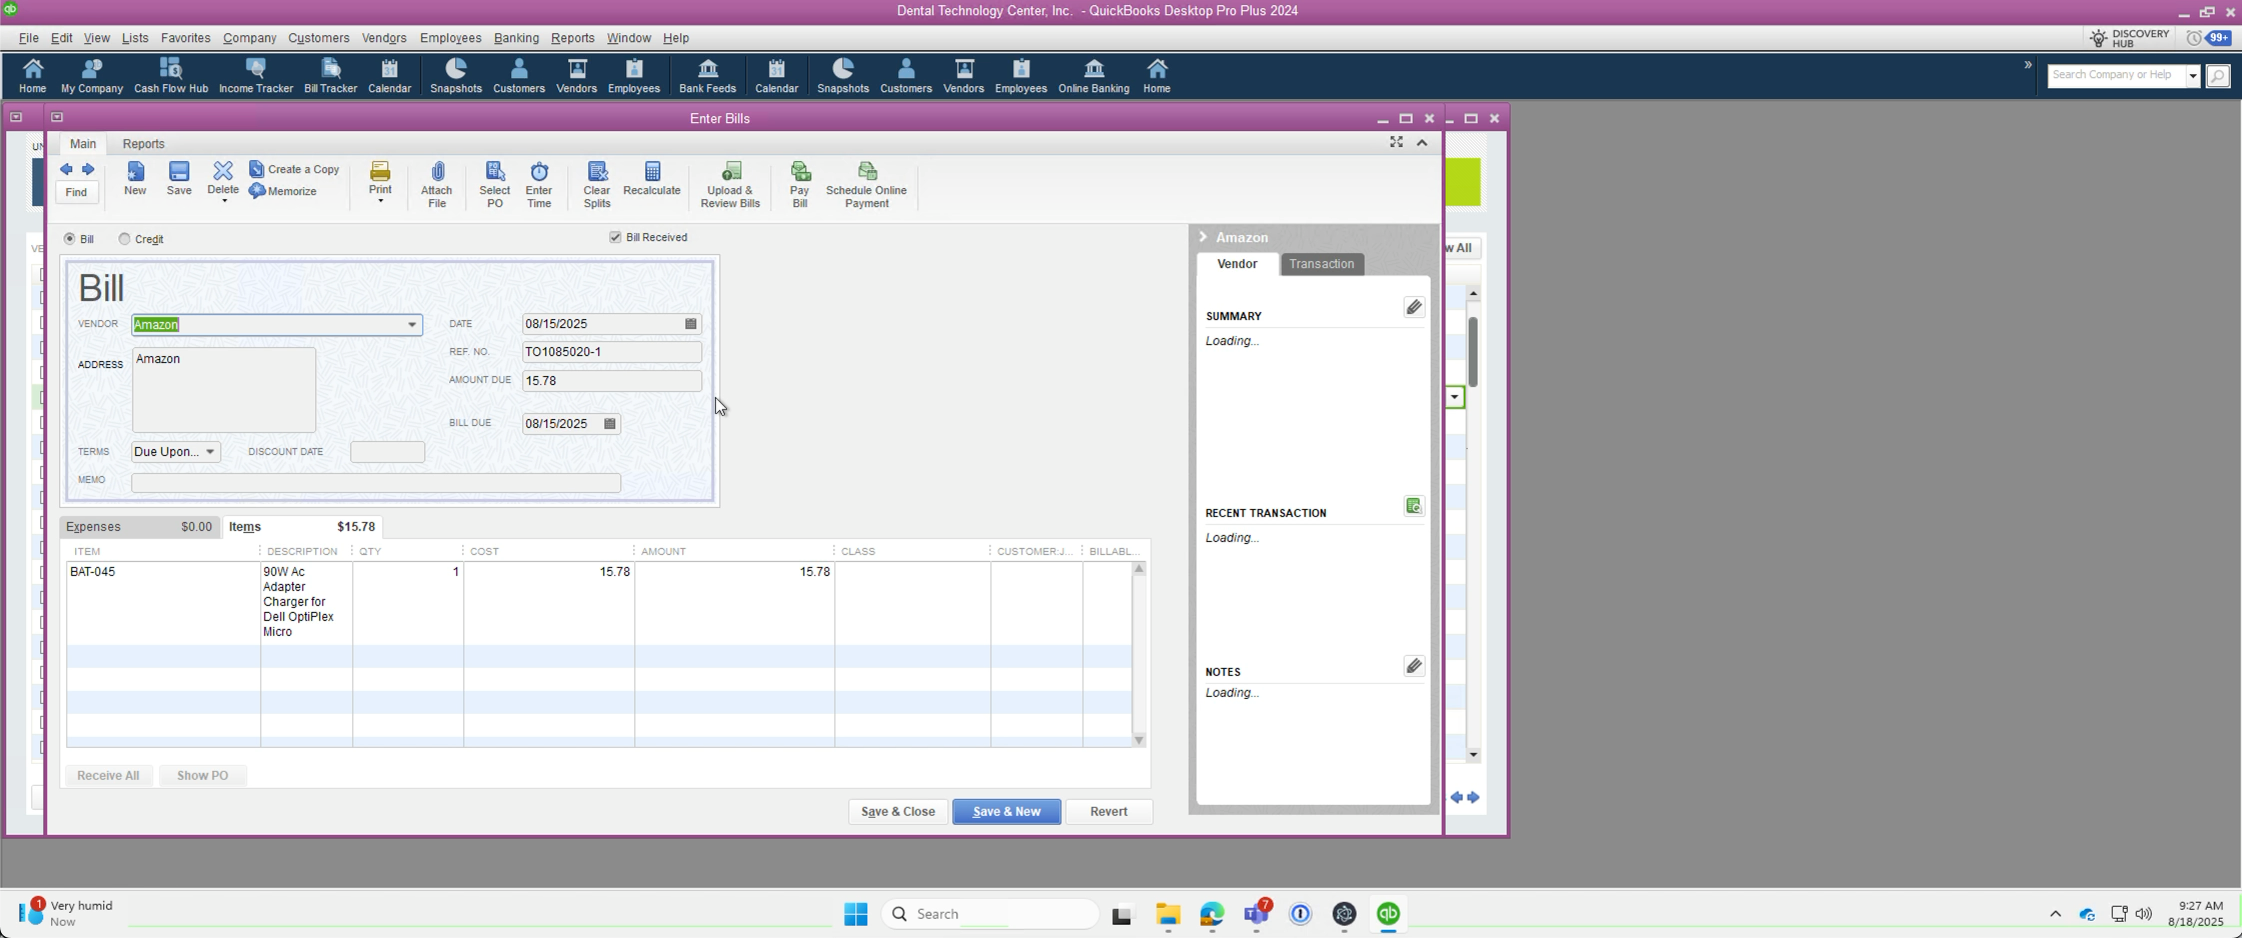This screenshot has width=2242, height=938.
Task: Click the Save & Close button
Action: [x=898, y=811]
